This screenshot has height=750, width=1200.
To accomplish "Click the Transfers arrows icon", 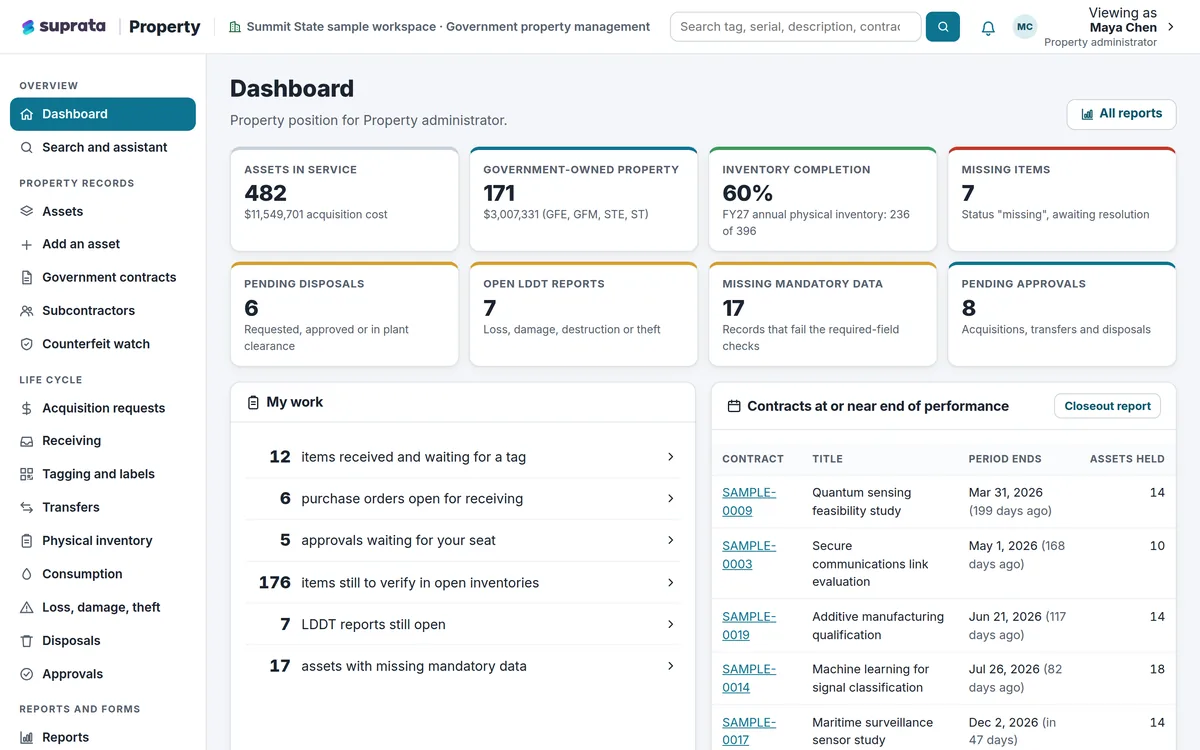I will 27,507.
